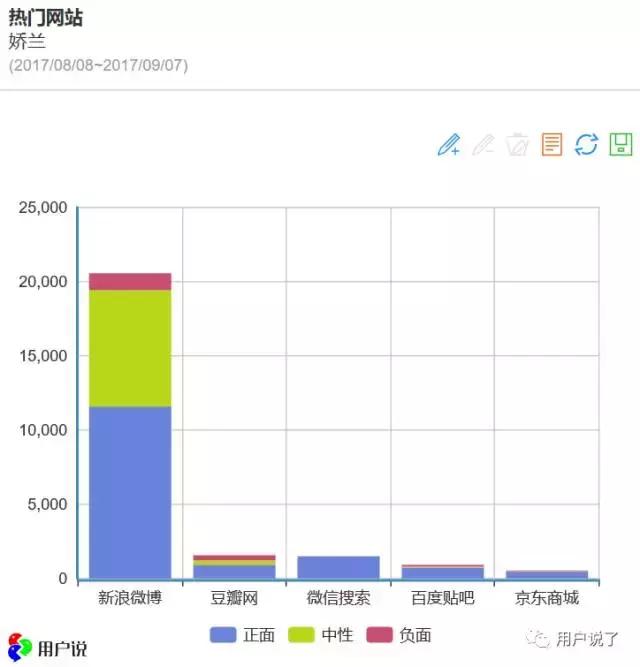Toggle the 负面 legend series

[x=399, y=635]
